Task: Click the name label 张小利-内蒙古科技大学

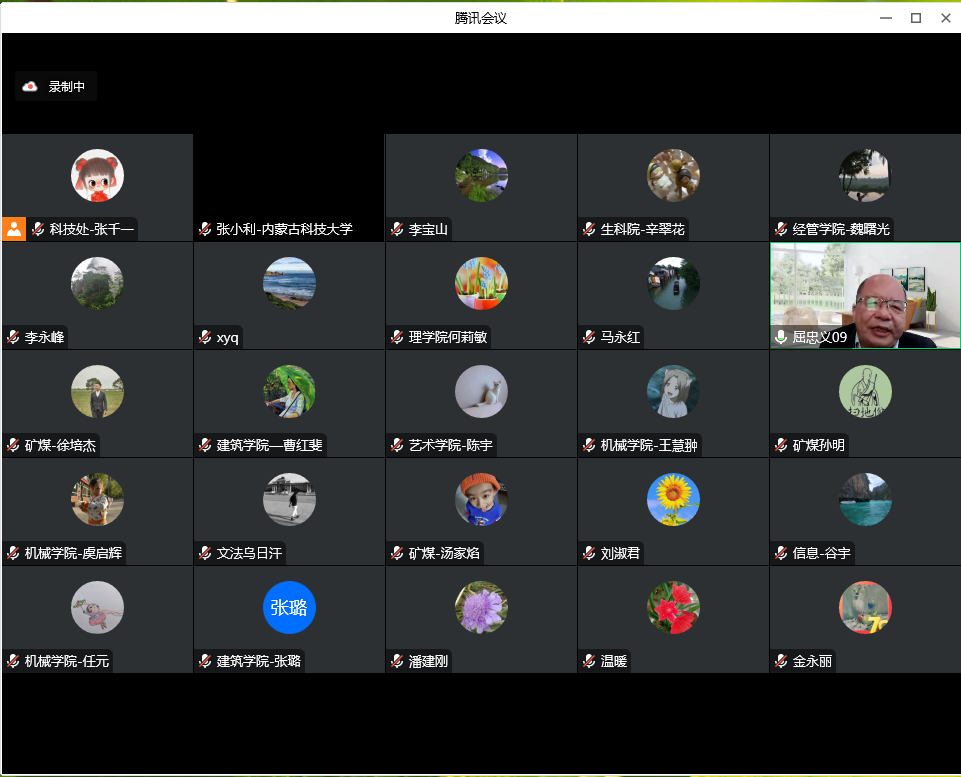Action: tap(284, 229)
